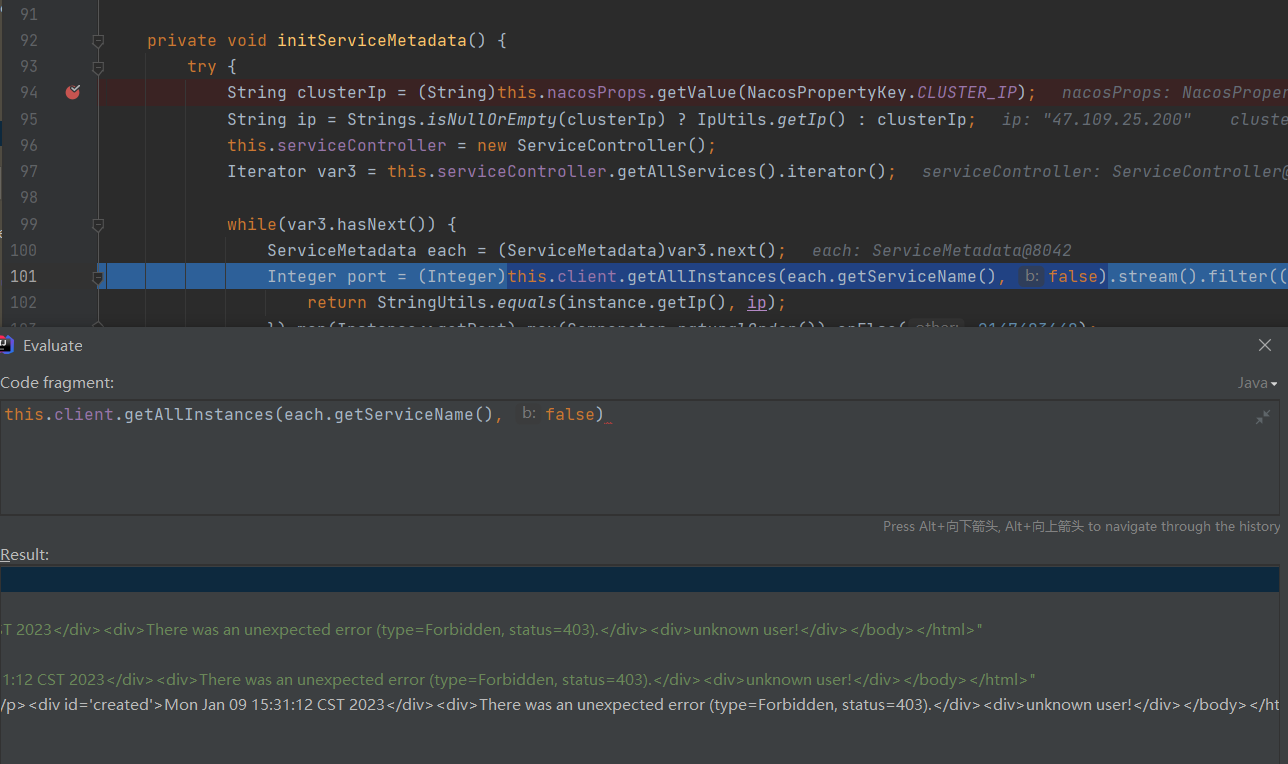
Task: Click the CLUSTER_IP constant on line 94
Action: (967, 93)
